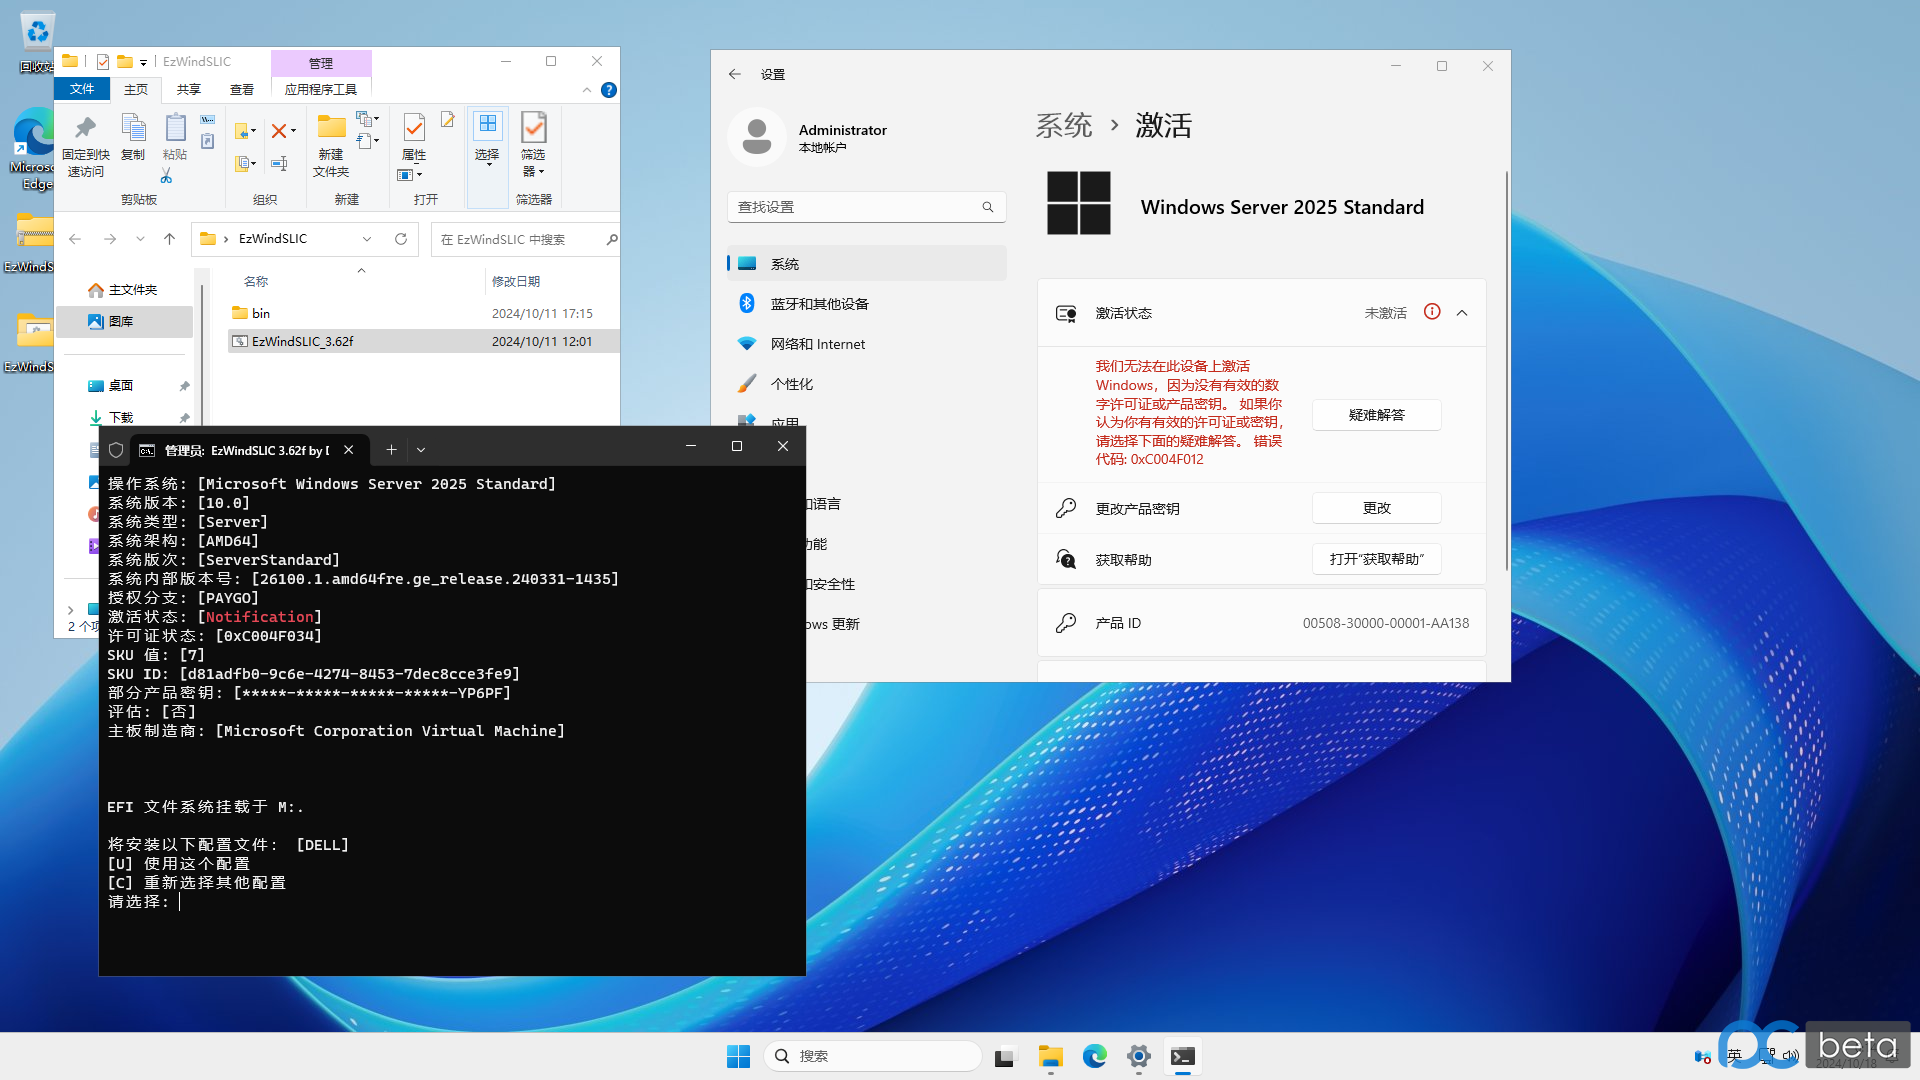Close the EzWindSLIC terminal tab
The height and width of the screenshot is (1080, 1920).
(x=348, y=450)
